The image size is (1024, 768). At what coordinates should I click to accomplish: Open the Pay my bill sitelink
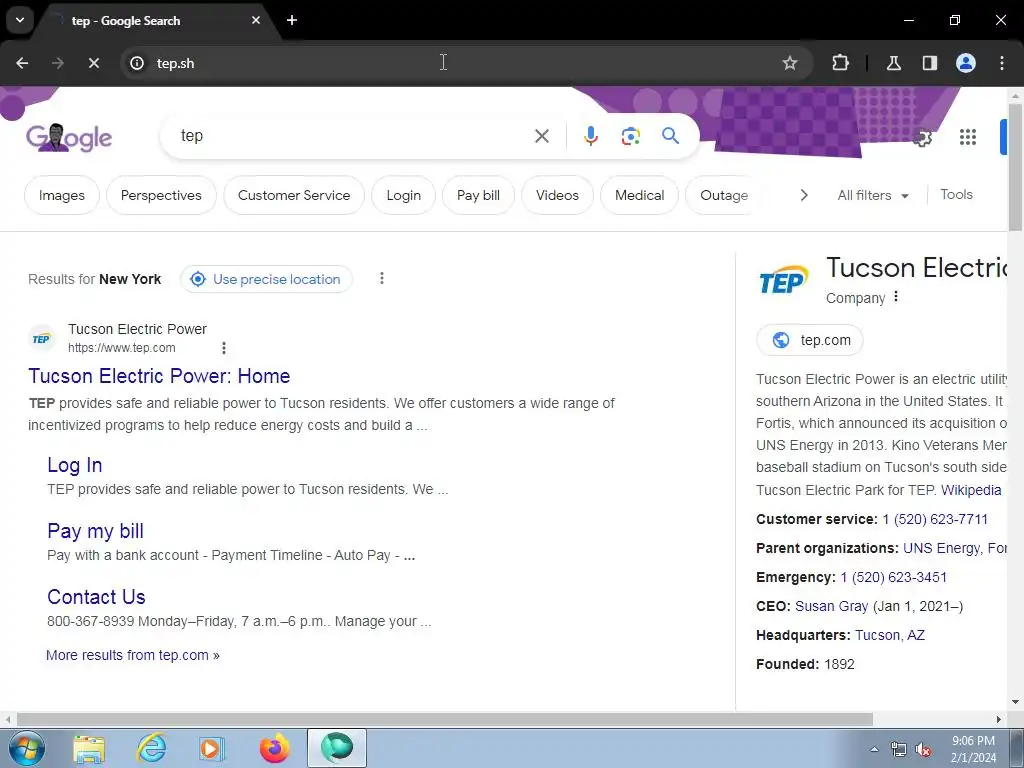95,531
